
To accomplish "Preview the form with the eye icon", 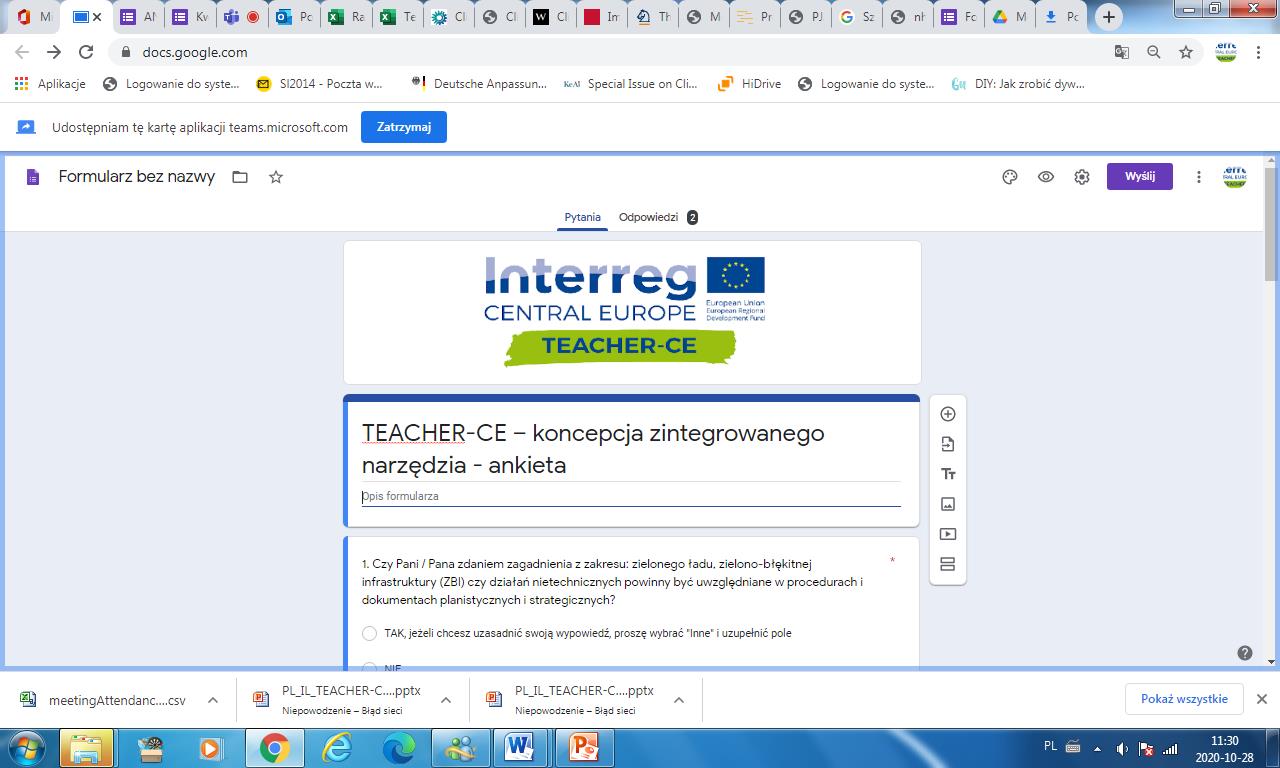I will tap(1046, 177).
